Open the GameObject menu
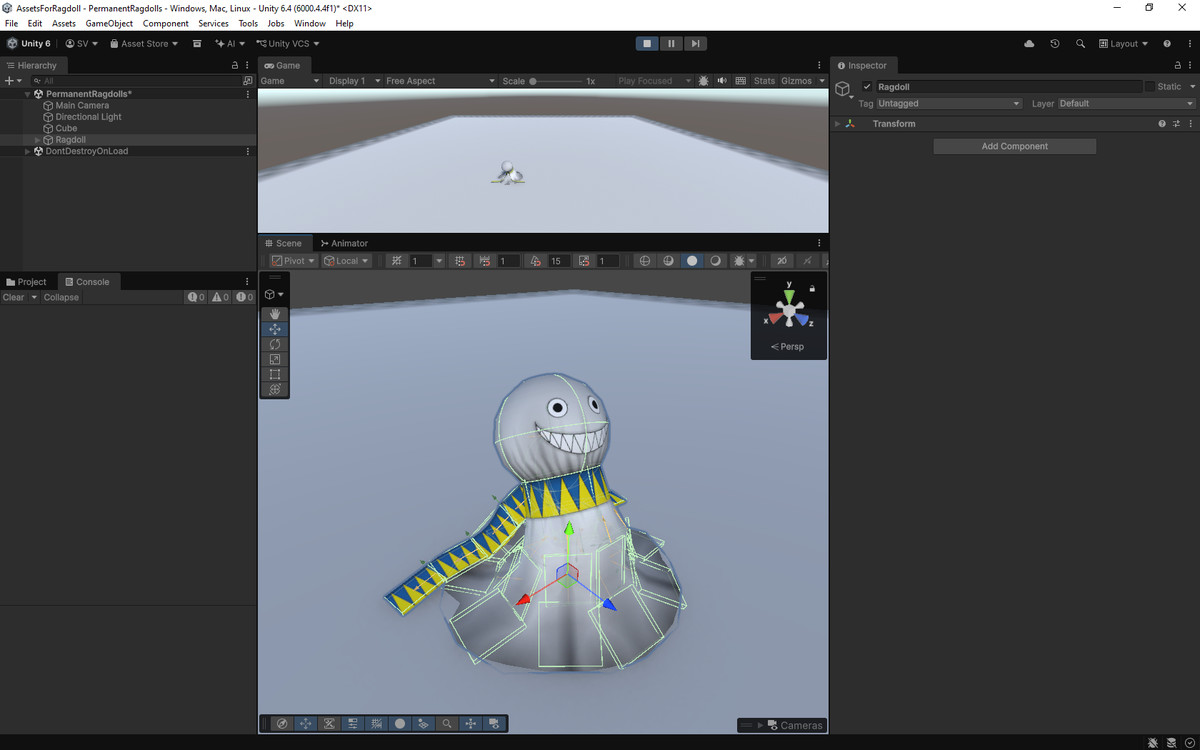The width and height of the screenshot is (1200, 750). 109,23
